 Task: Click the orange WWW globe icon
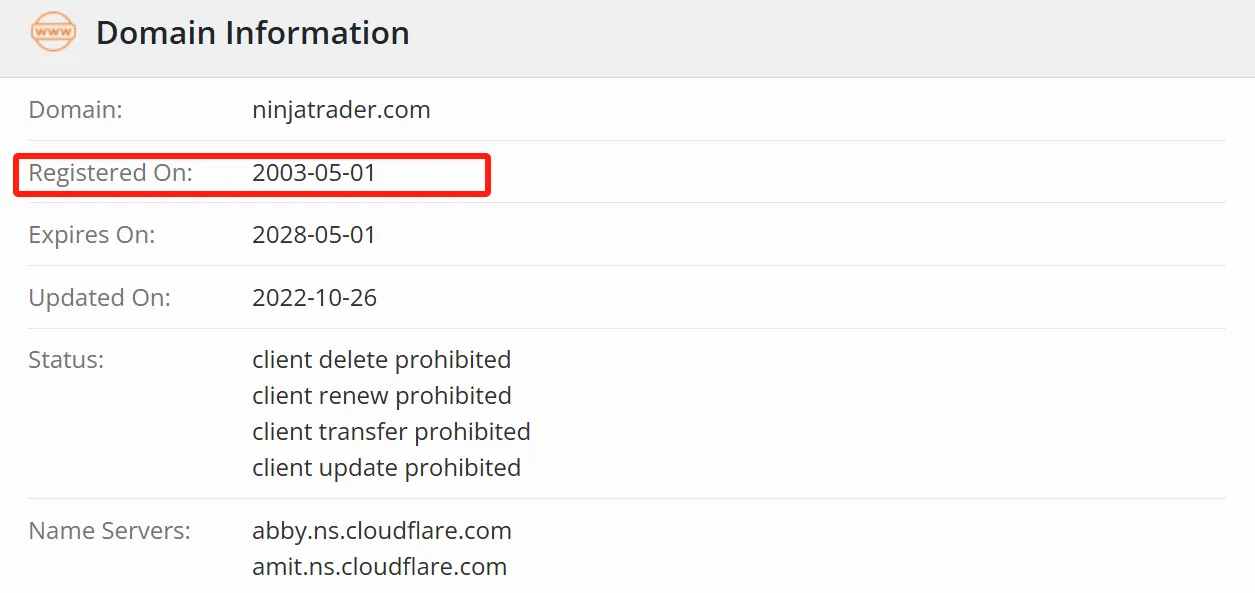[x=54, y=32]
